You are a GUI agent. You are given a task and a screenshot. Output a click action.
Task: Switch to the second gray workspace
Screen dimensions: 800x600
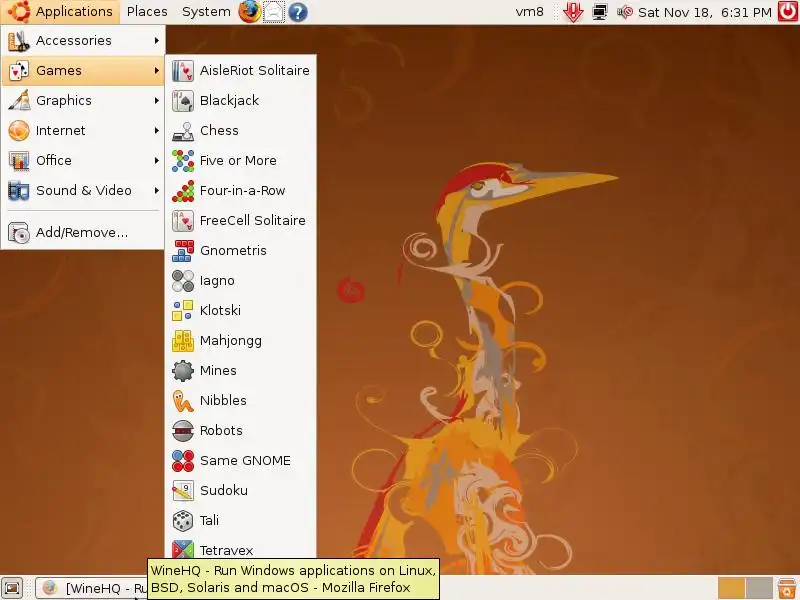[x=759, y=588]
